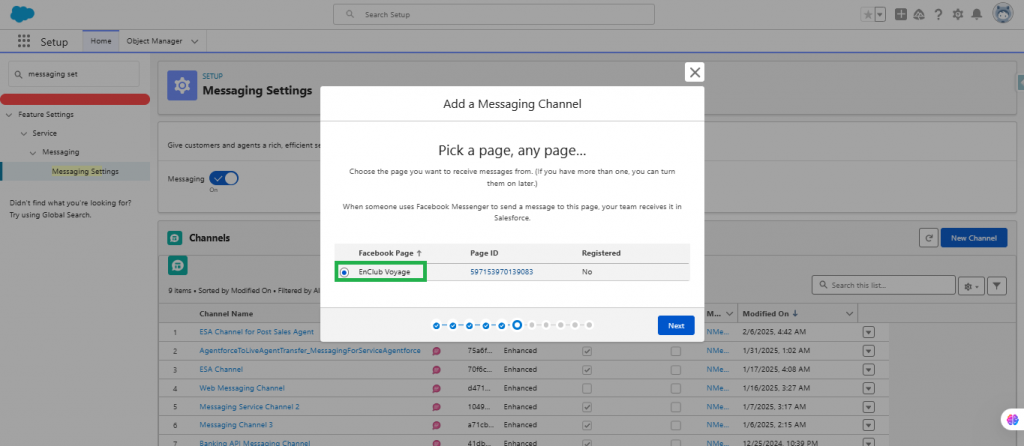Click the Search Setup field
The height and width of the screenshot is (446, 1024).
[512, 15]
